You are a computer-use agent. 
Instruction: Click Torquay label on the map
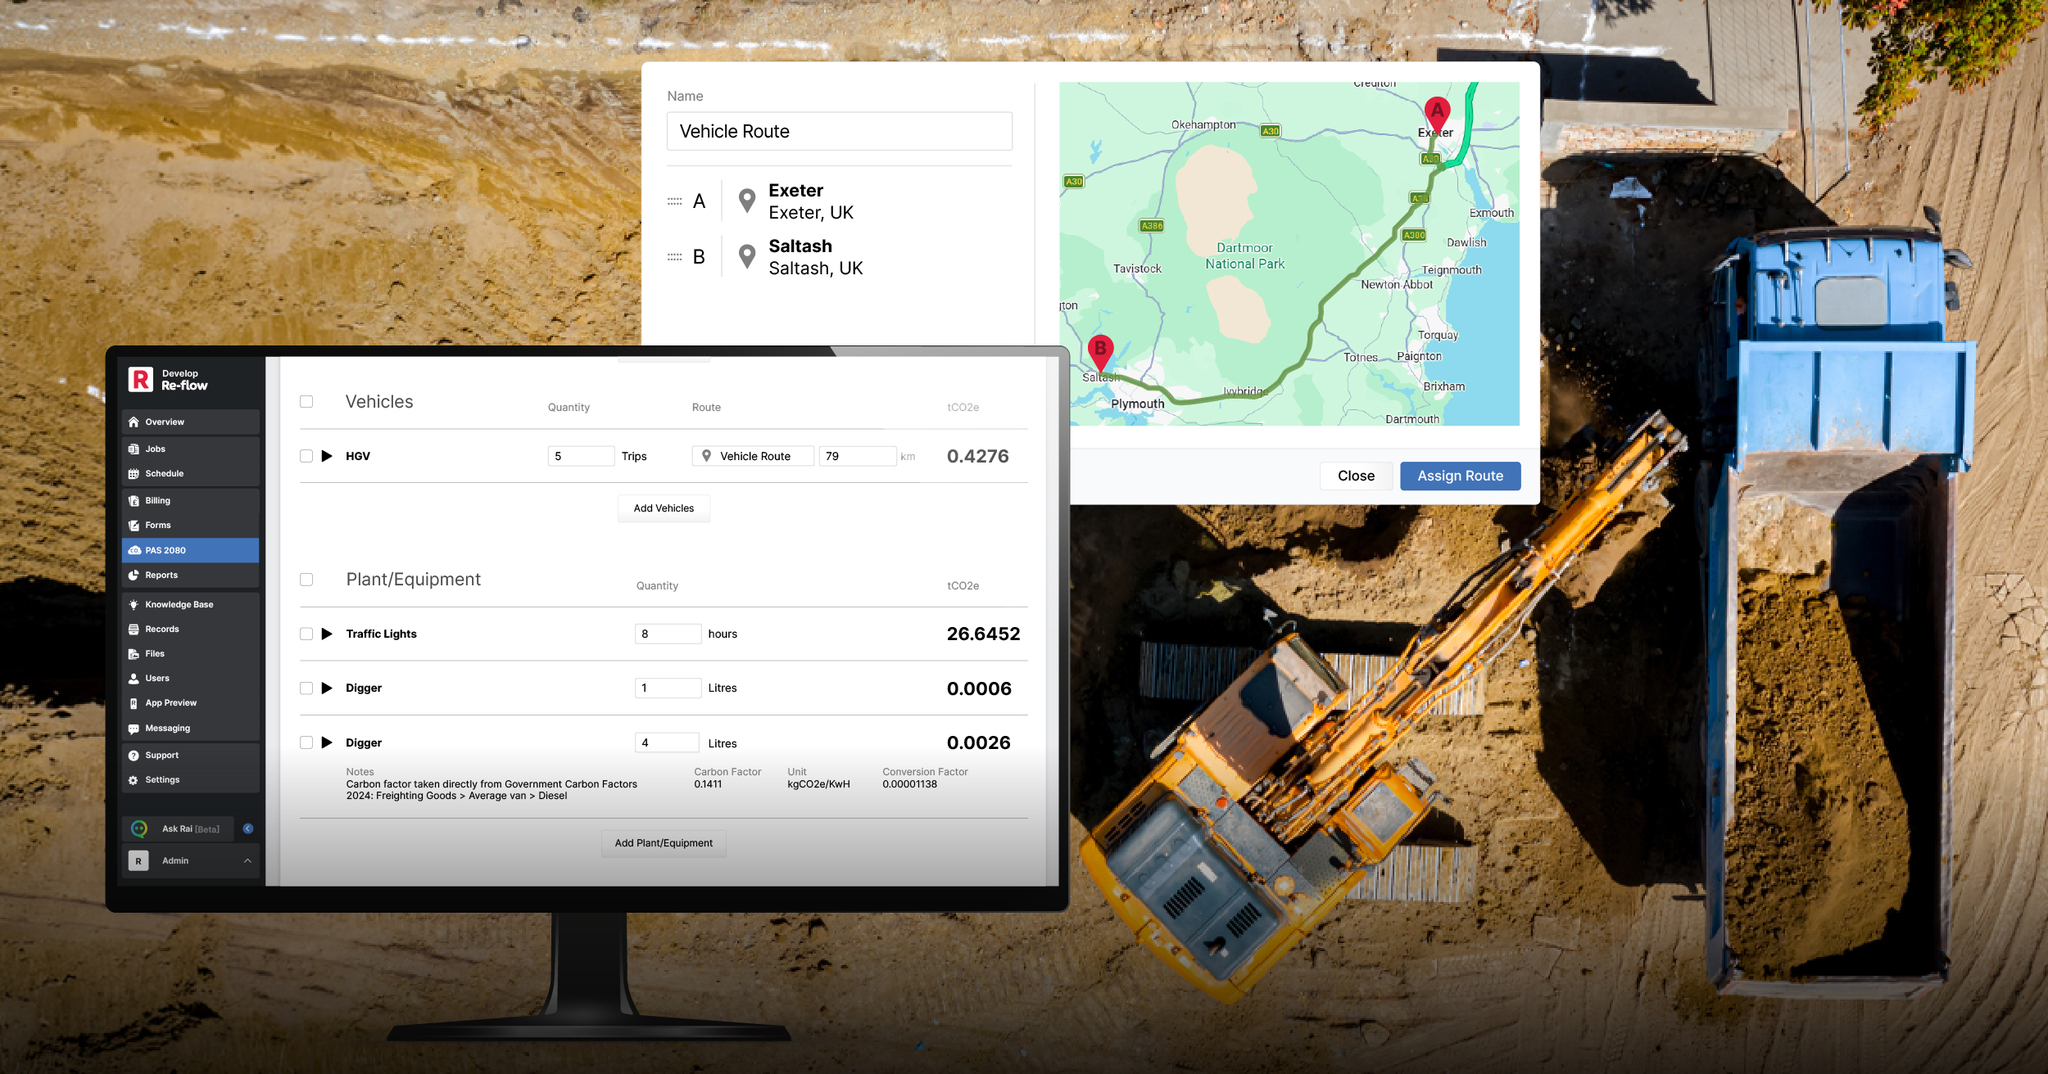click(1438, 335)
